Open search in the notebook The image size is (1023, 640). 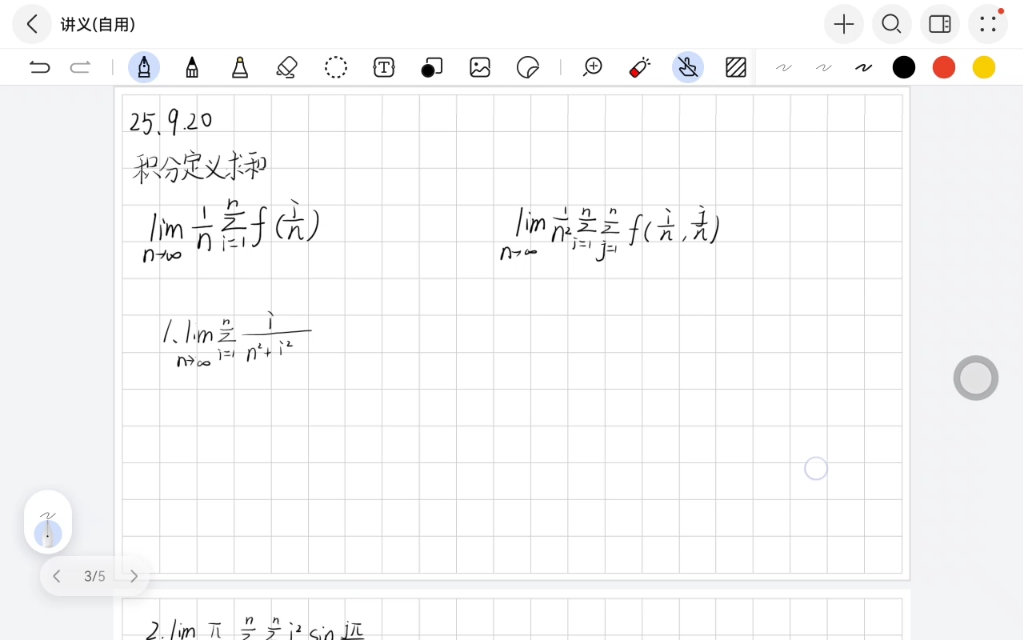891,24
